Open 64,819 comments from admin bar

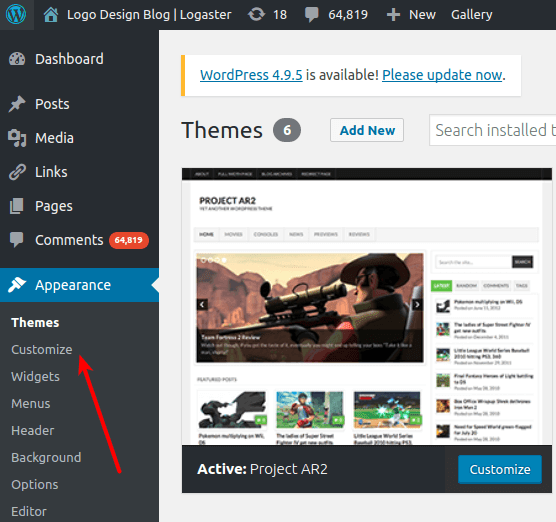(x=348, y=15)
